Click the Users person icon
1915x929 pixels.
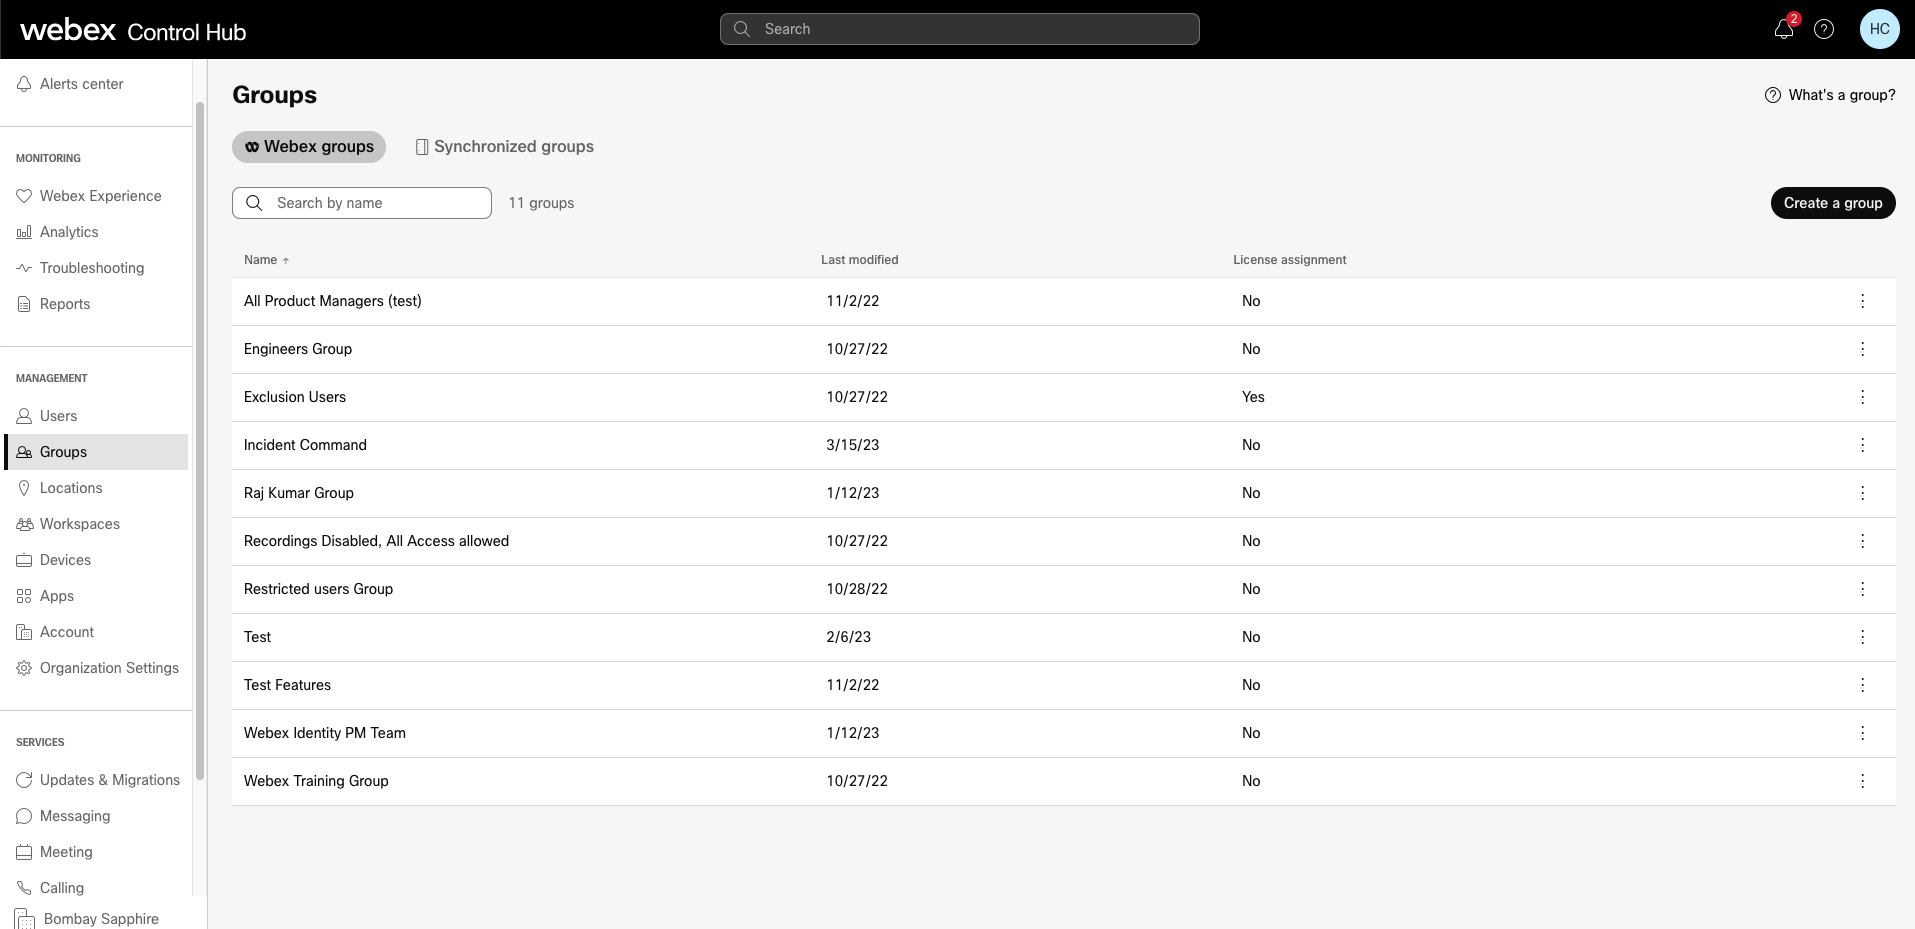pos(24,416)
